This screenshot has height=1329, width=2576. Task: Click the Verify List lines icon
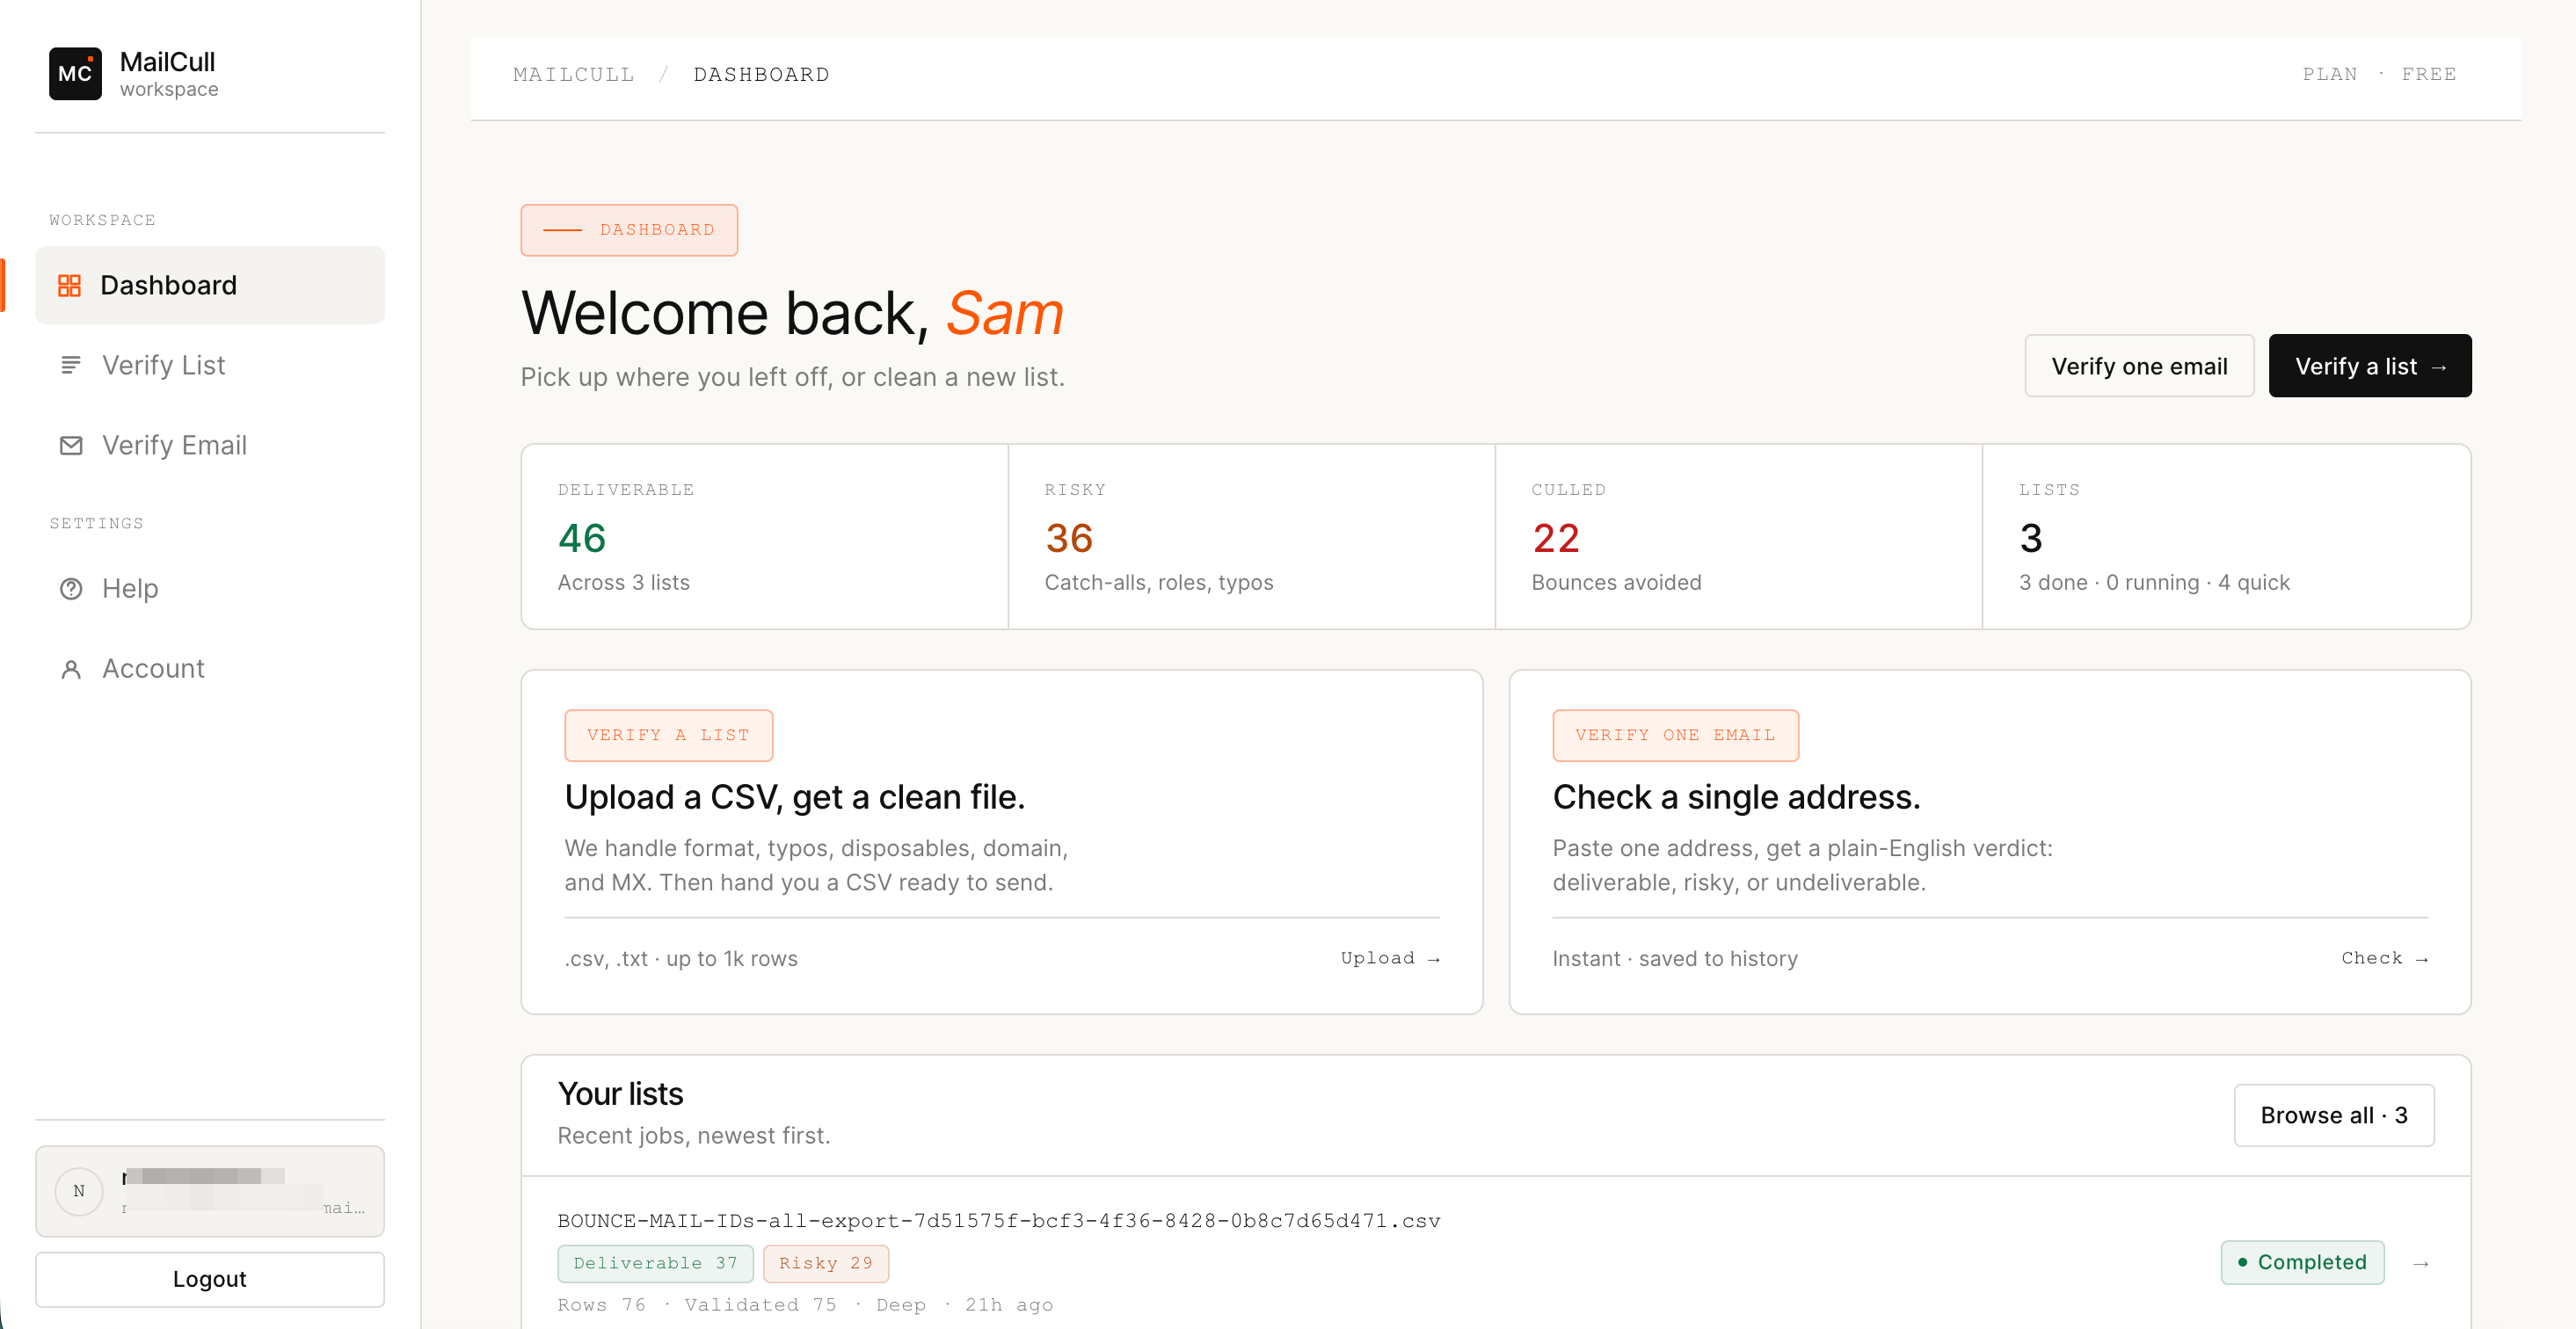tap(70, 365)
